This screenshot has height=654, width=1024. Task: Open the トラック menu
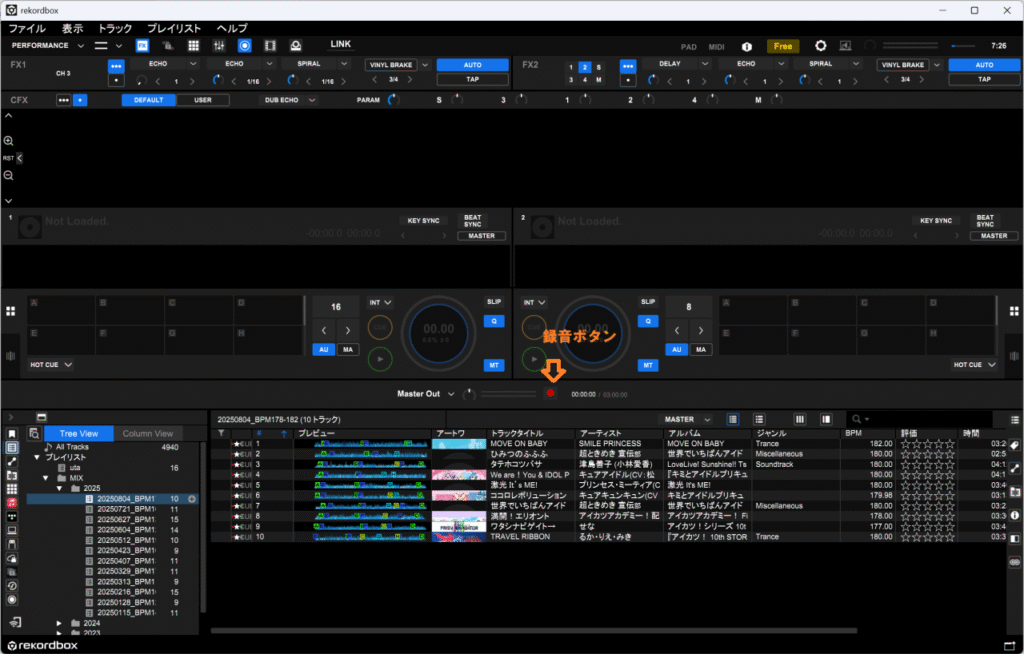(115, 28)
